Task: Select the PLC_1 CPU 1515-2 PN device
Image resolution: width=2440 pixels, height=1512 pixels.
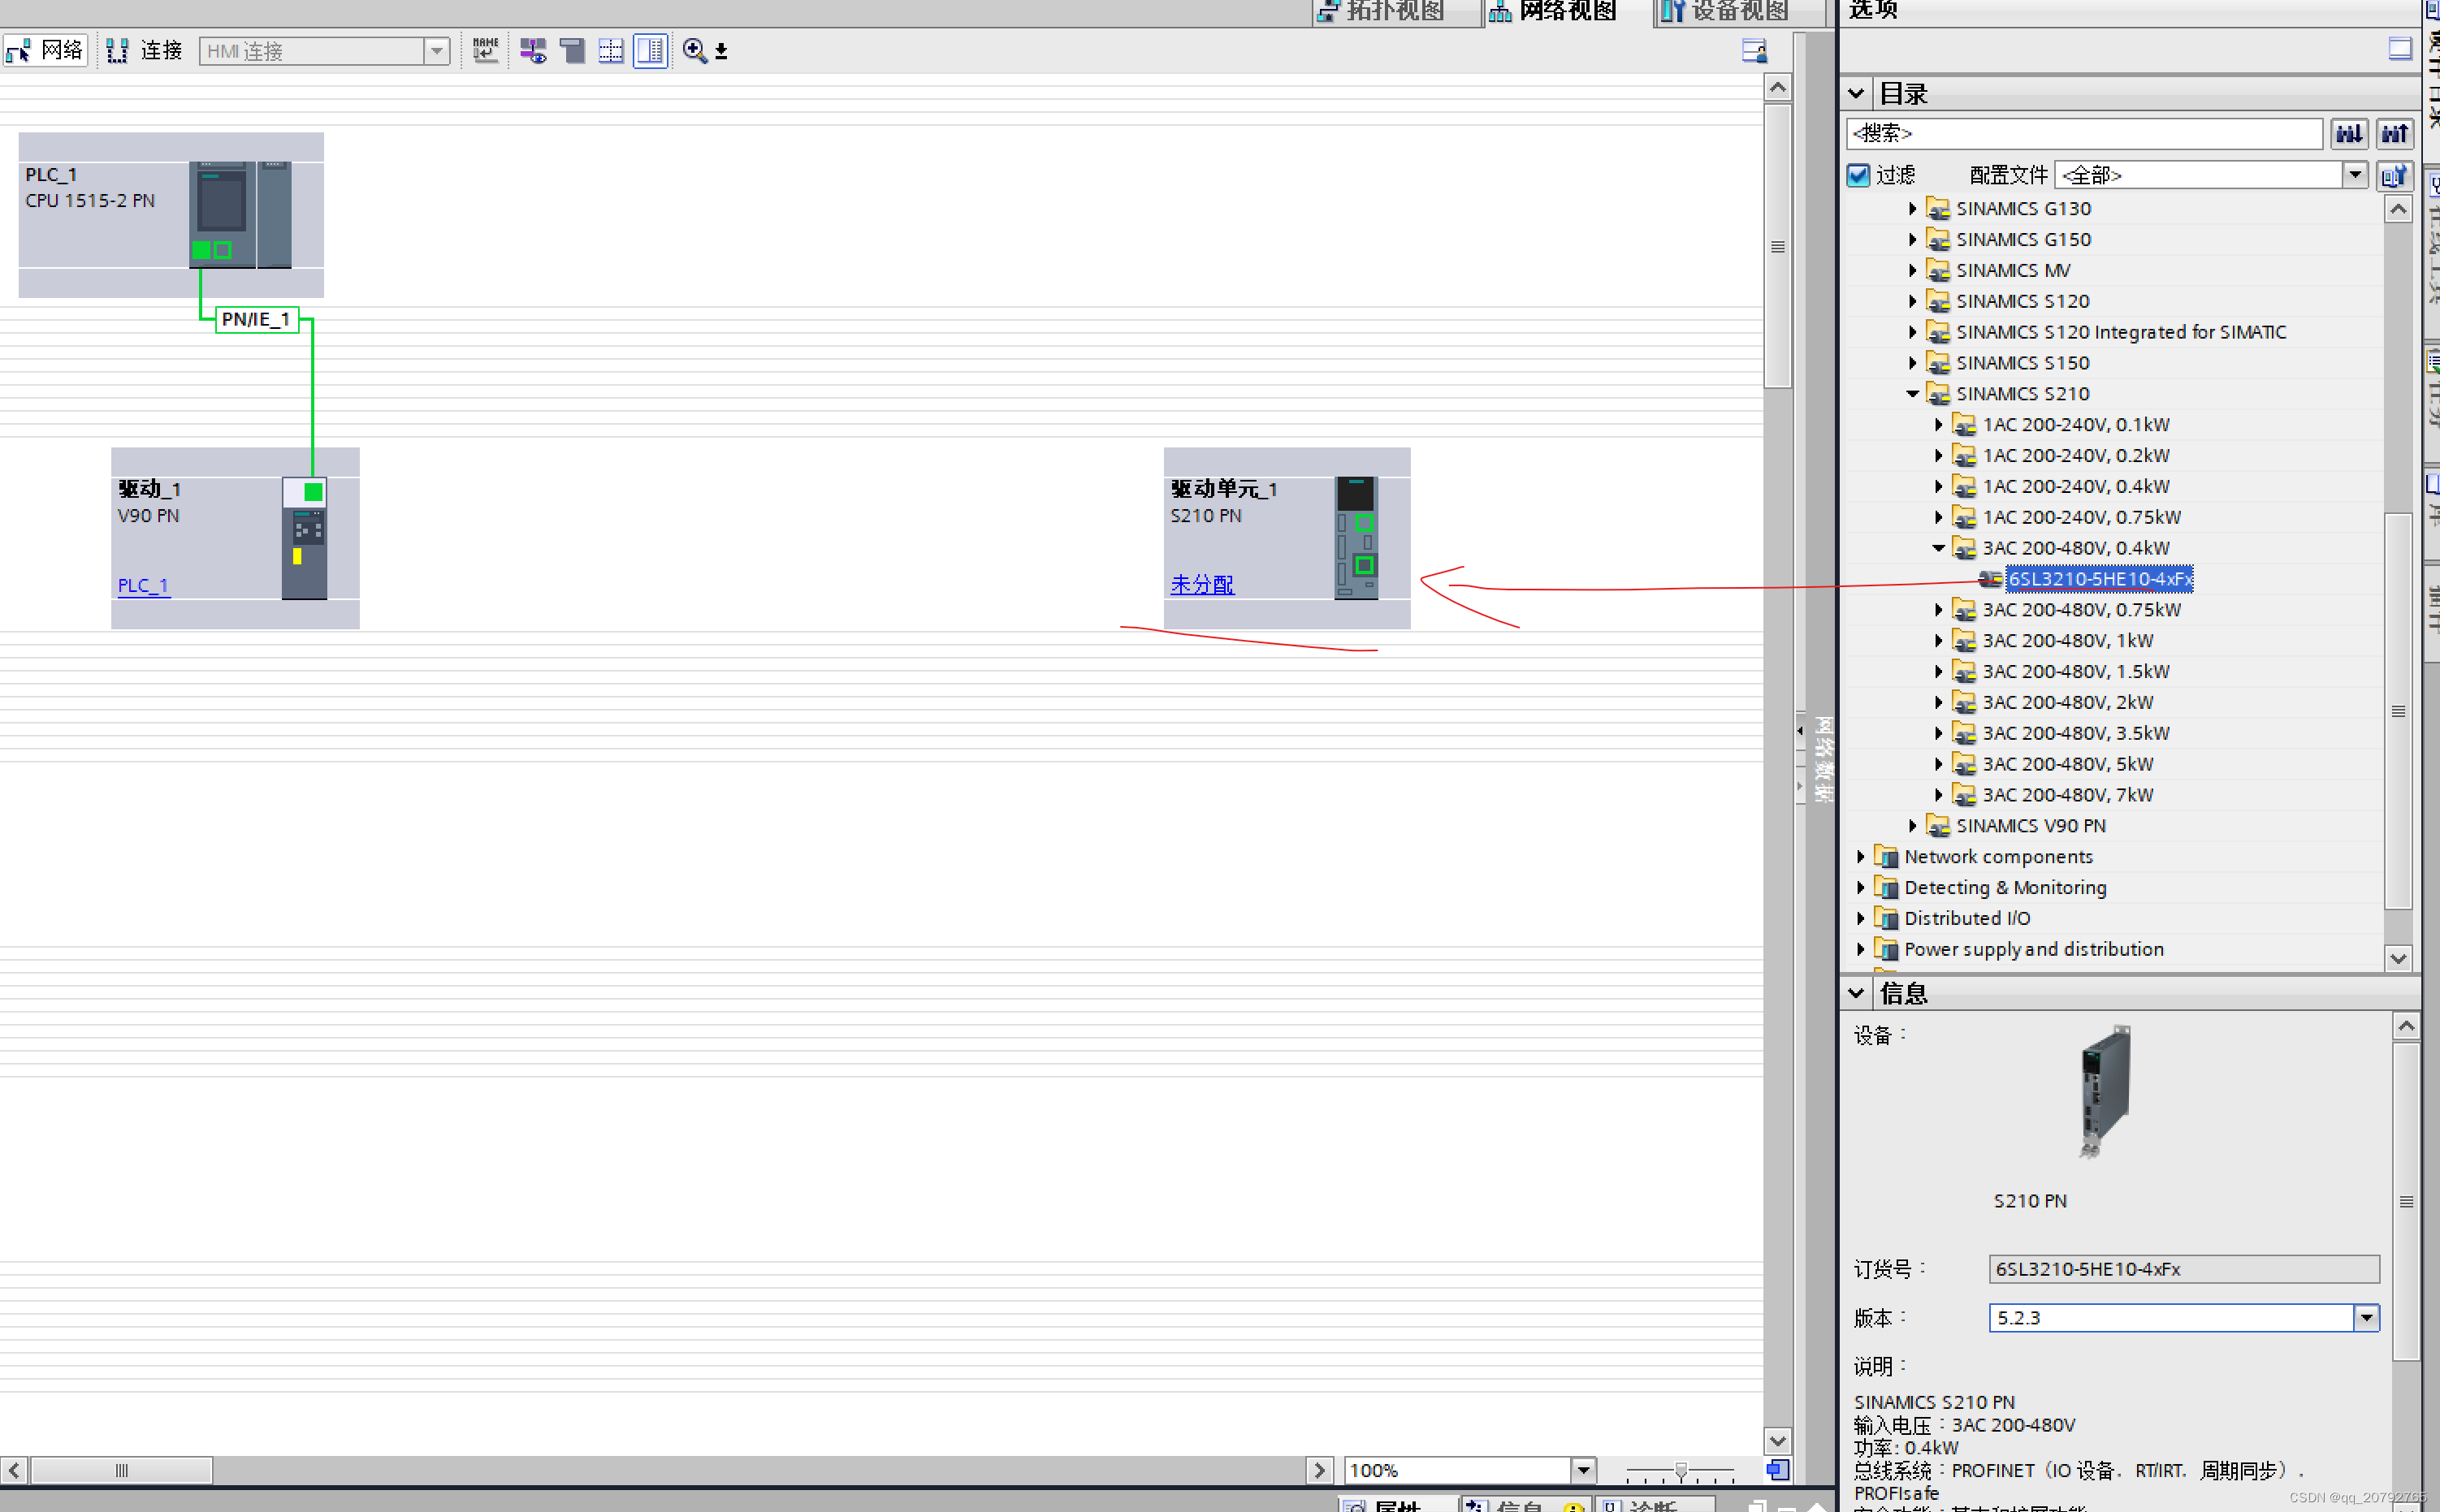Action: [x=171, y=214]
